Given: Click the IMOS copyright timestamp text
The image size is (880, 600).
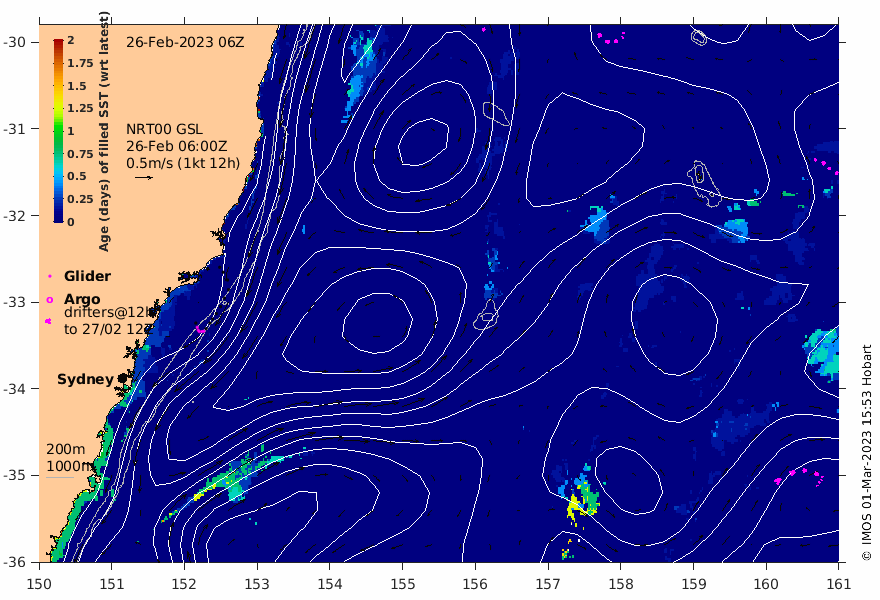Looking at the screenshot, I should click(867, 452).
